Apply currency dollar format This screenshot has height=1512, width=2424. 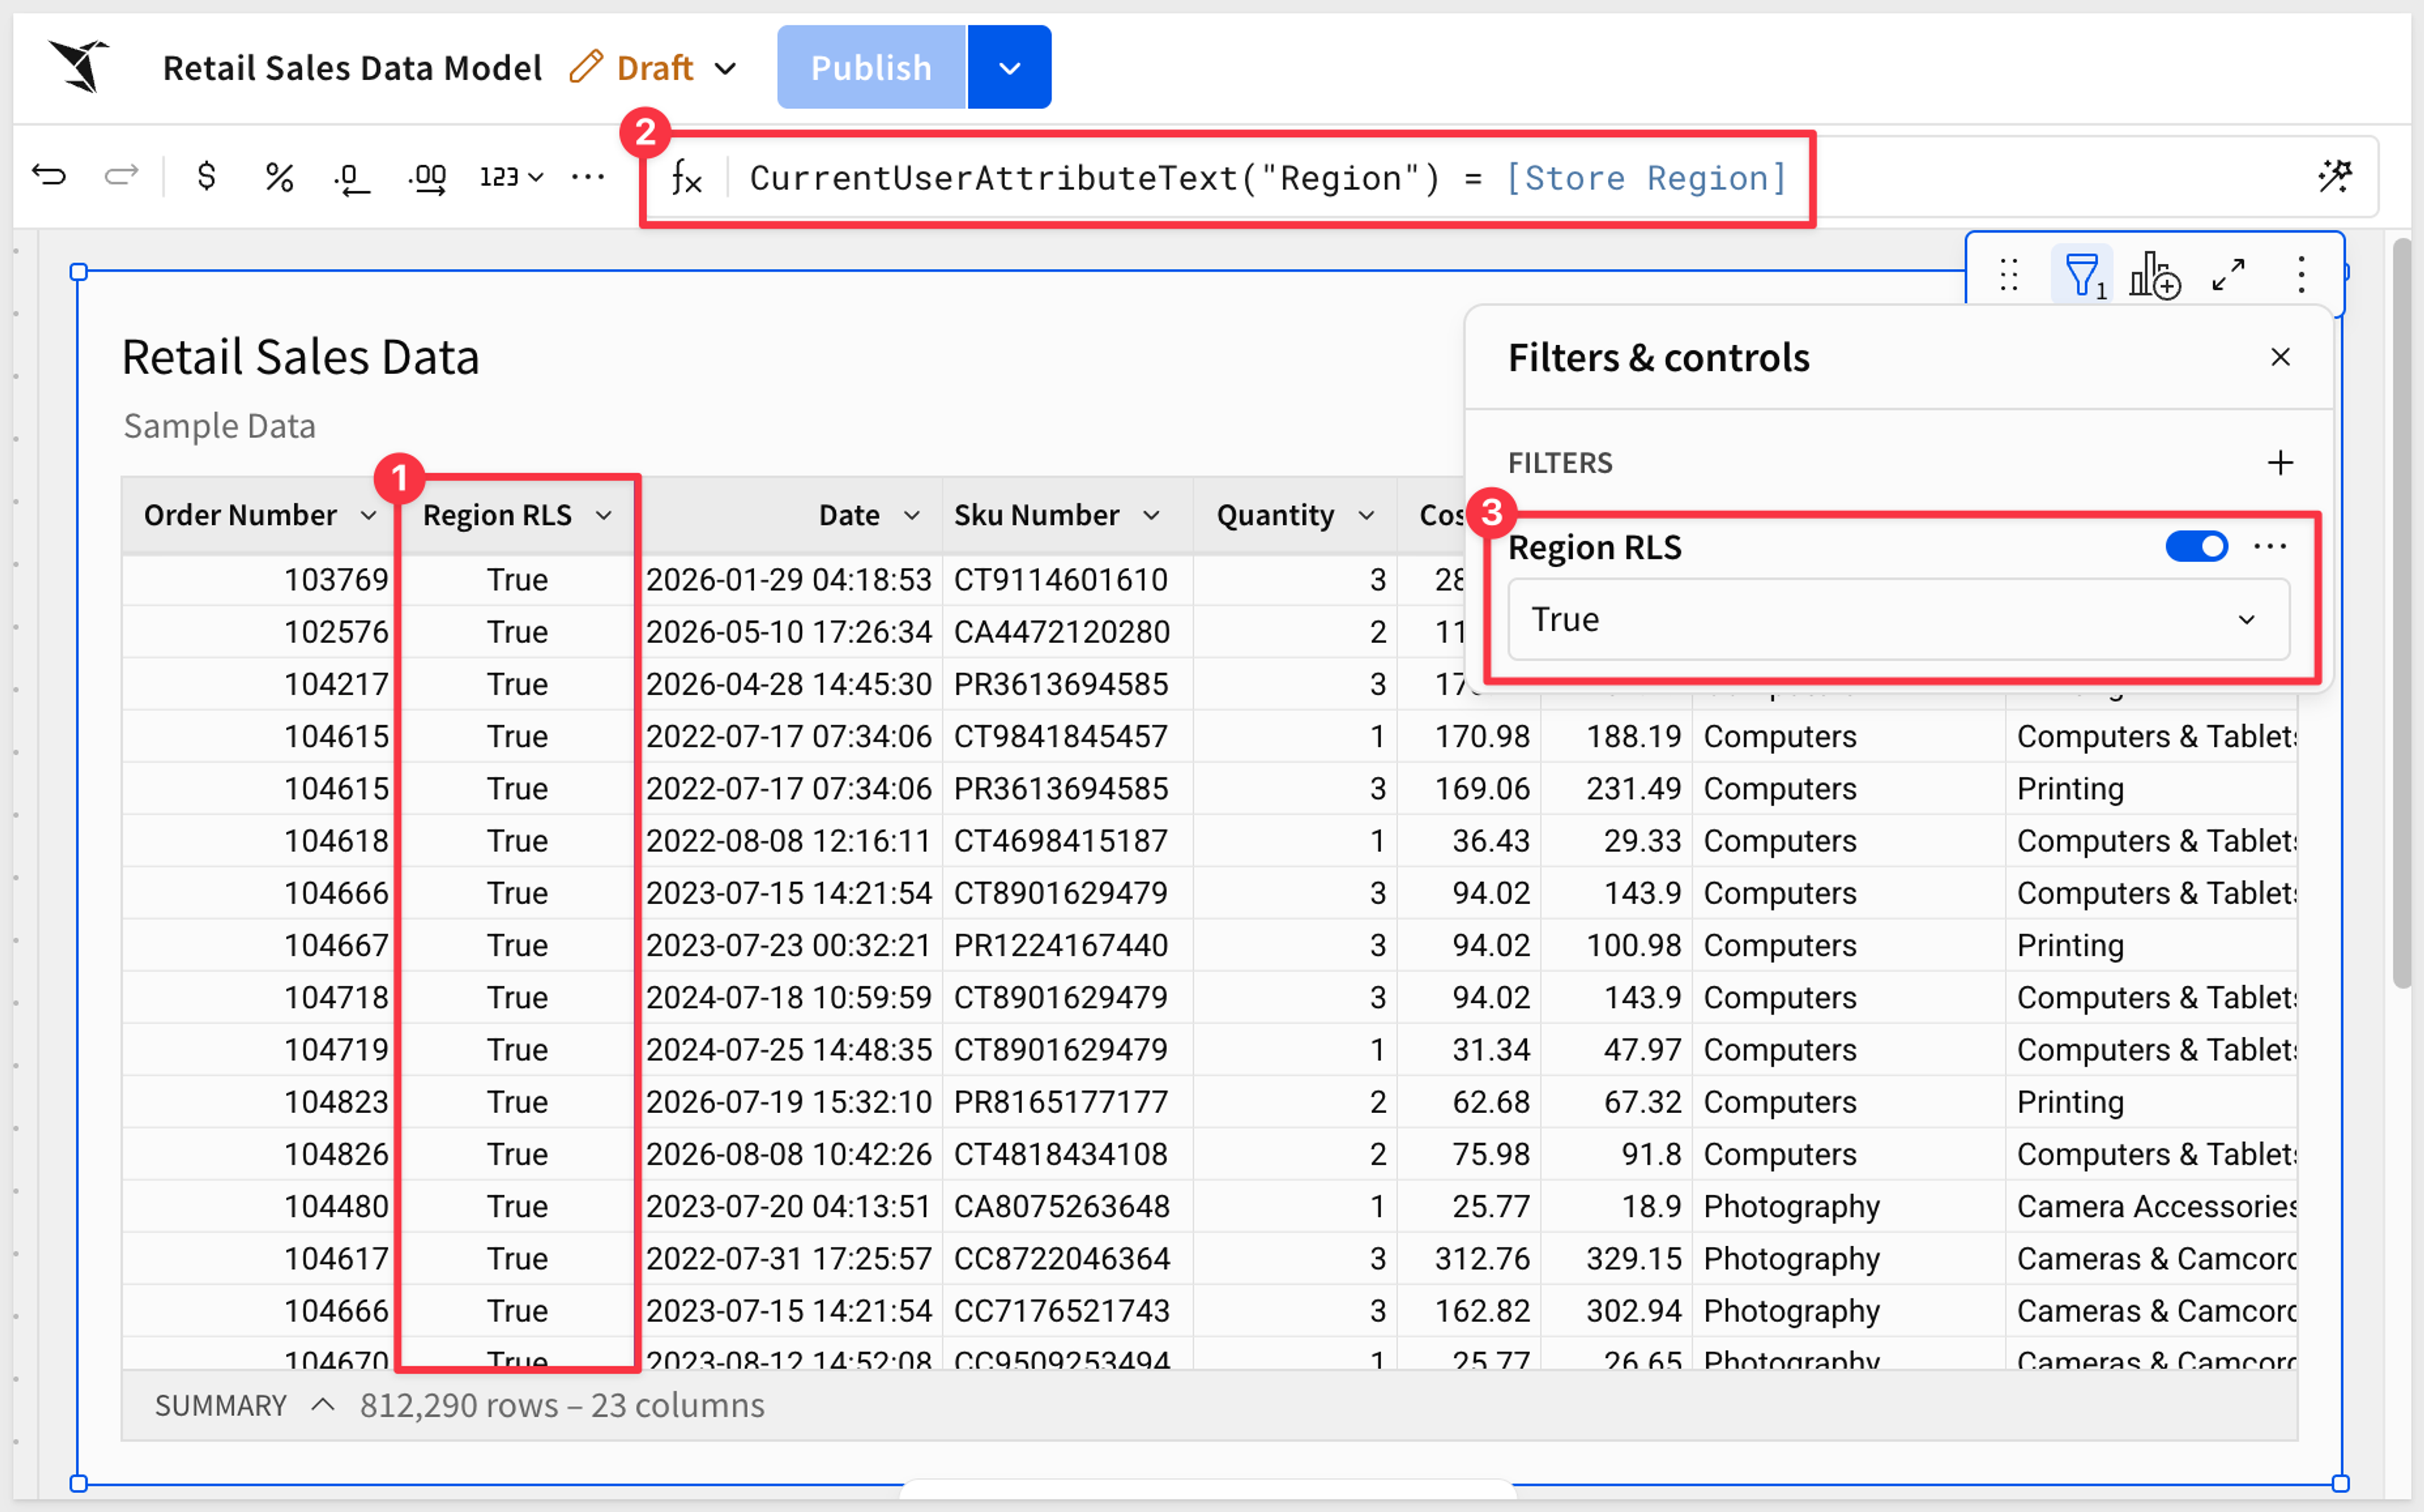point(206,177)
